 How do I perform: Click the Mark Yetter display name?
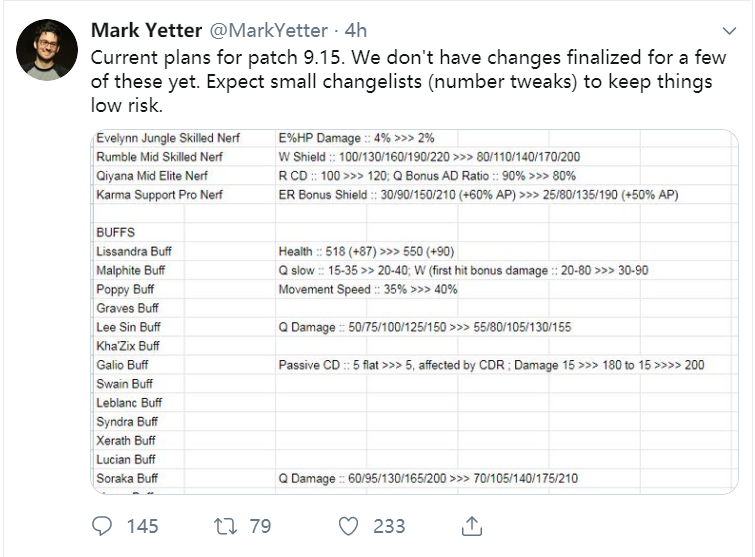pyautogui.click(x=146, y=30)
